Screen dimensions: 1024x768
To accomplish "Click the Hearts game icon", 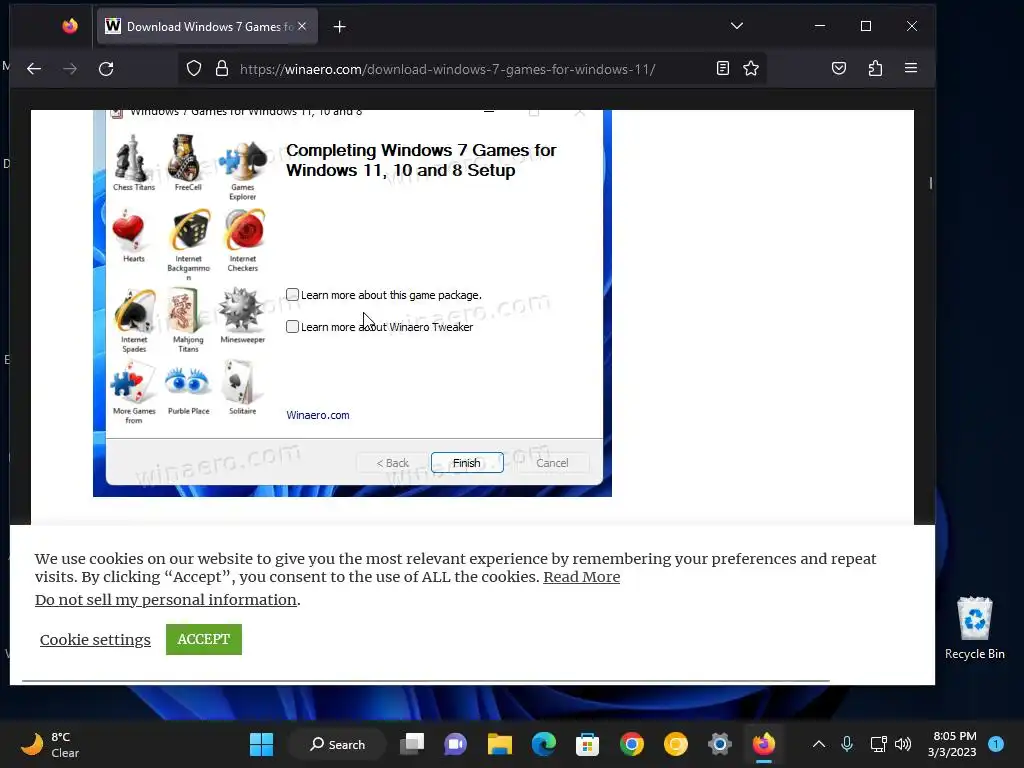I will click(133, 236).
